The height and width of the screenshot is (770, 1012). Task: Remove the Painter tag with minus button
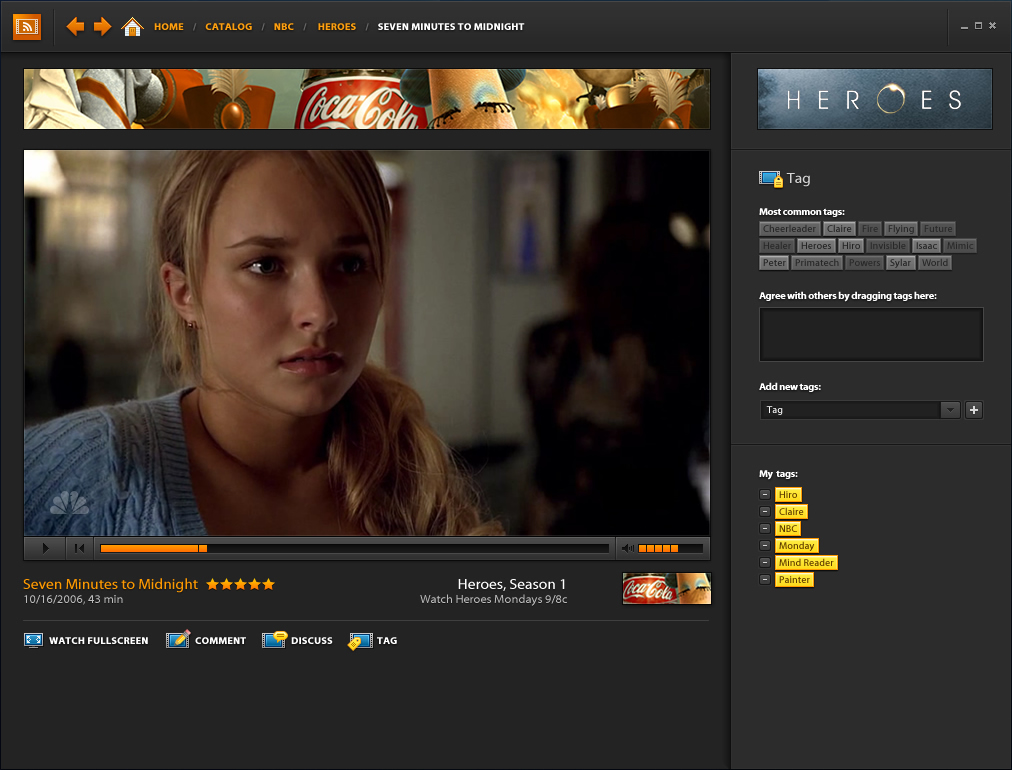tap(765, 579)
